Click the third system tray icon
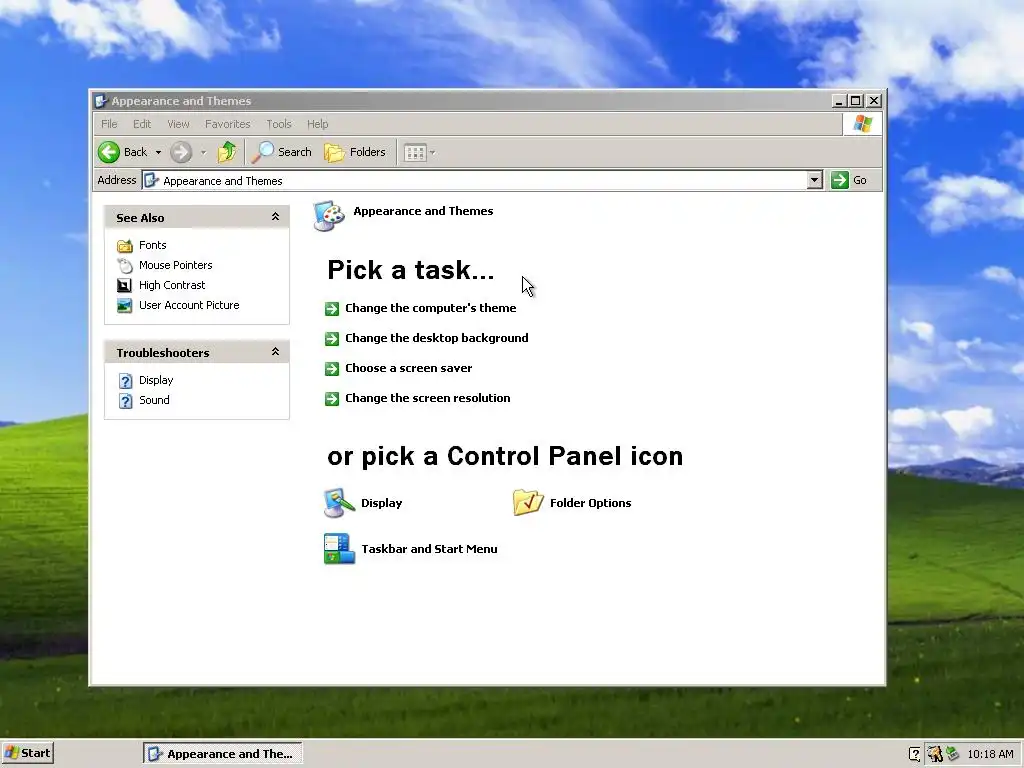Screen dimensions: 1024x768 pyautogui.click(x=952, y=754)
